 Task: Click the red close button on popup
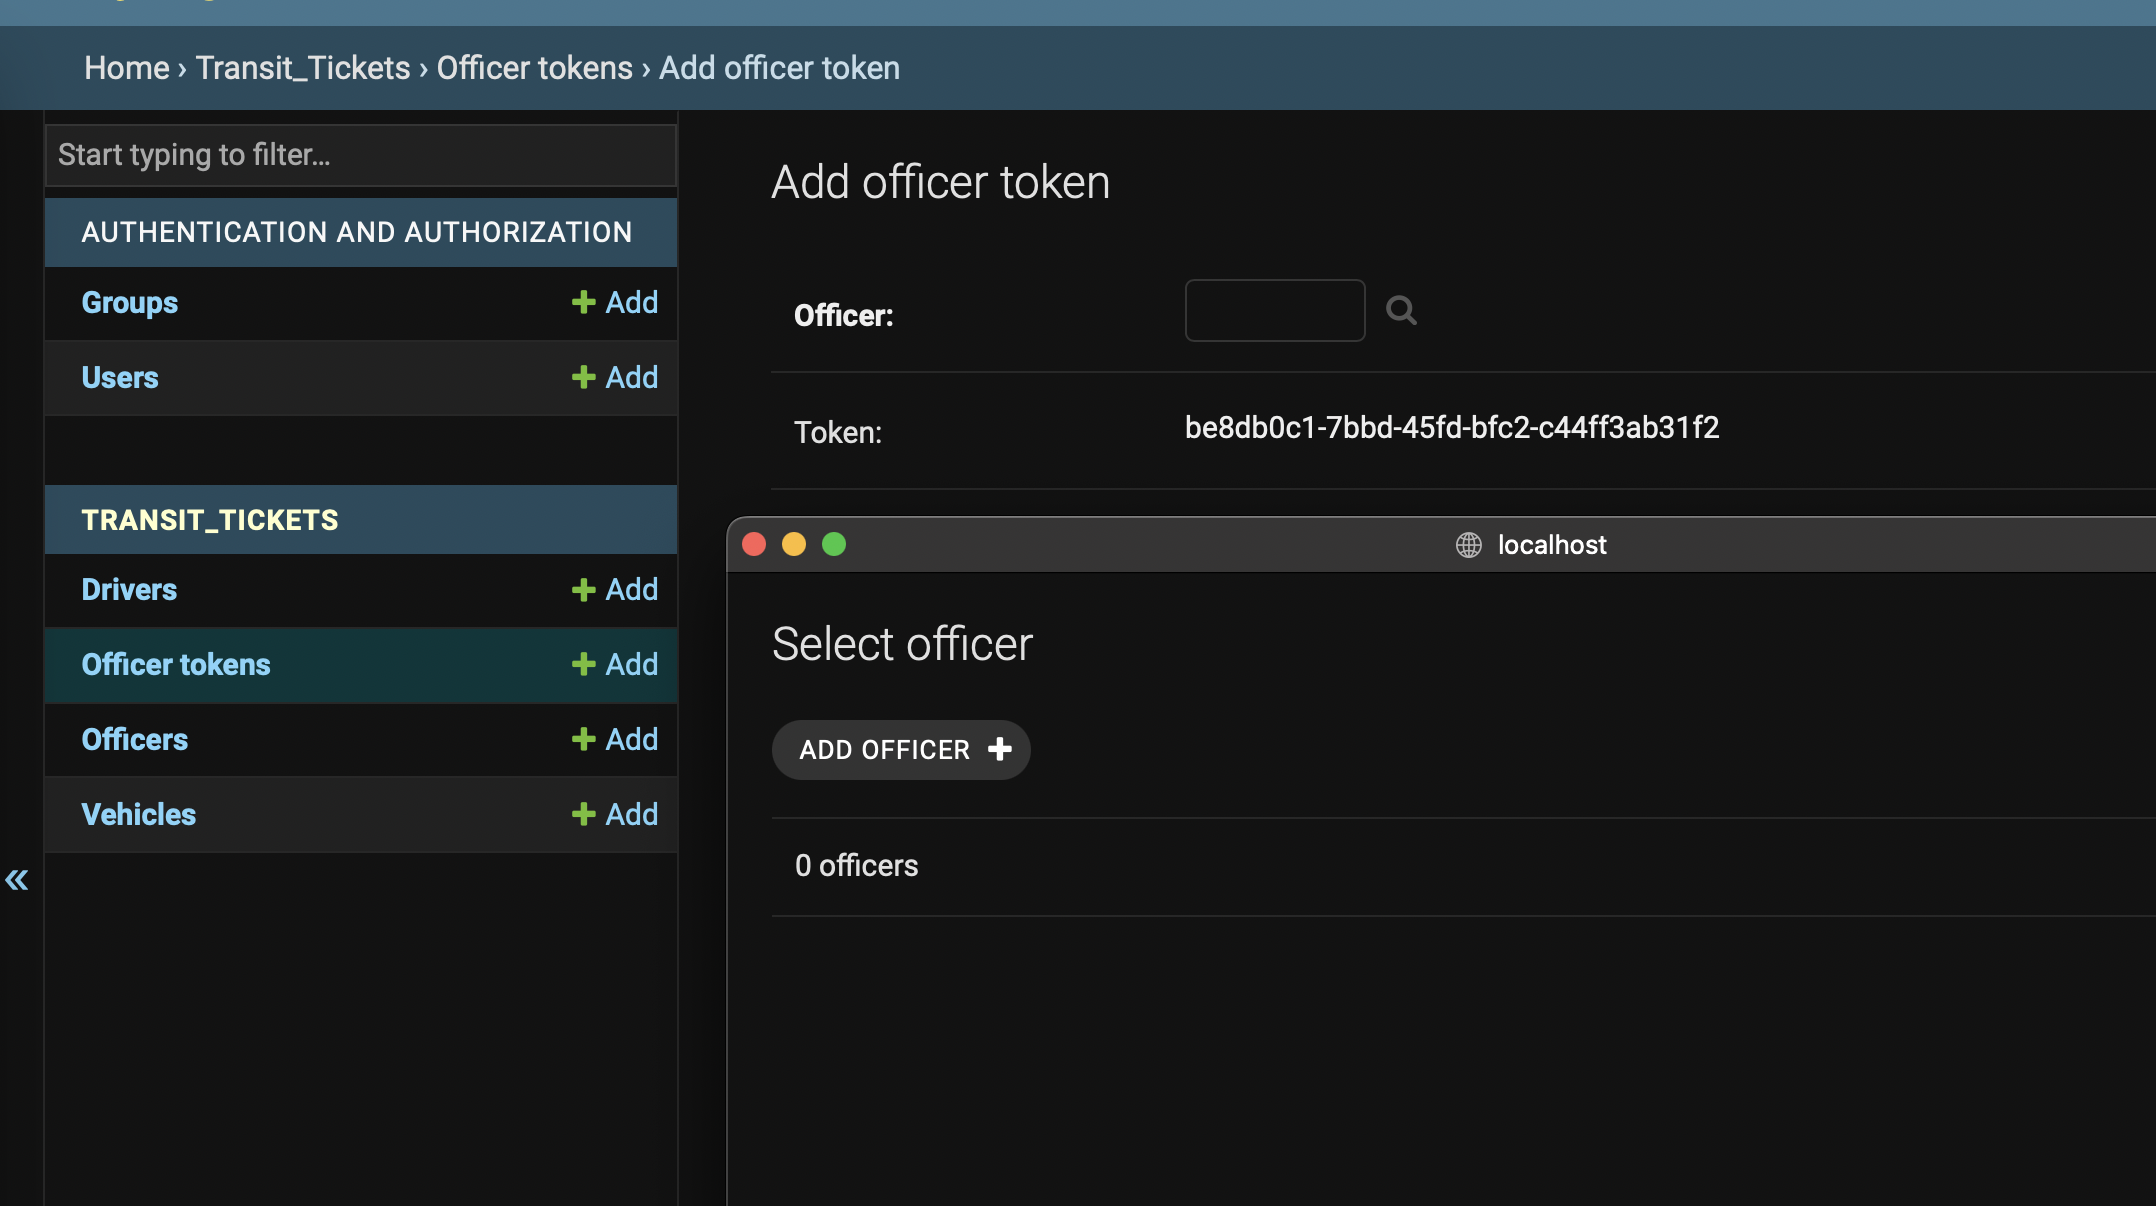pyautogui.click(x=752, y=542)
